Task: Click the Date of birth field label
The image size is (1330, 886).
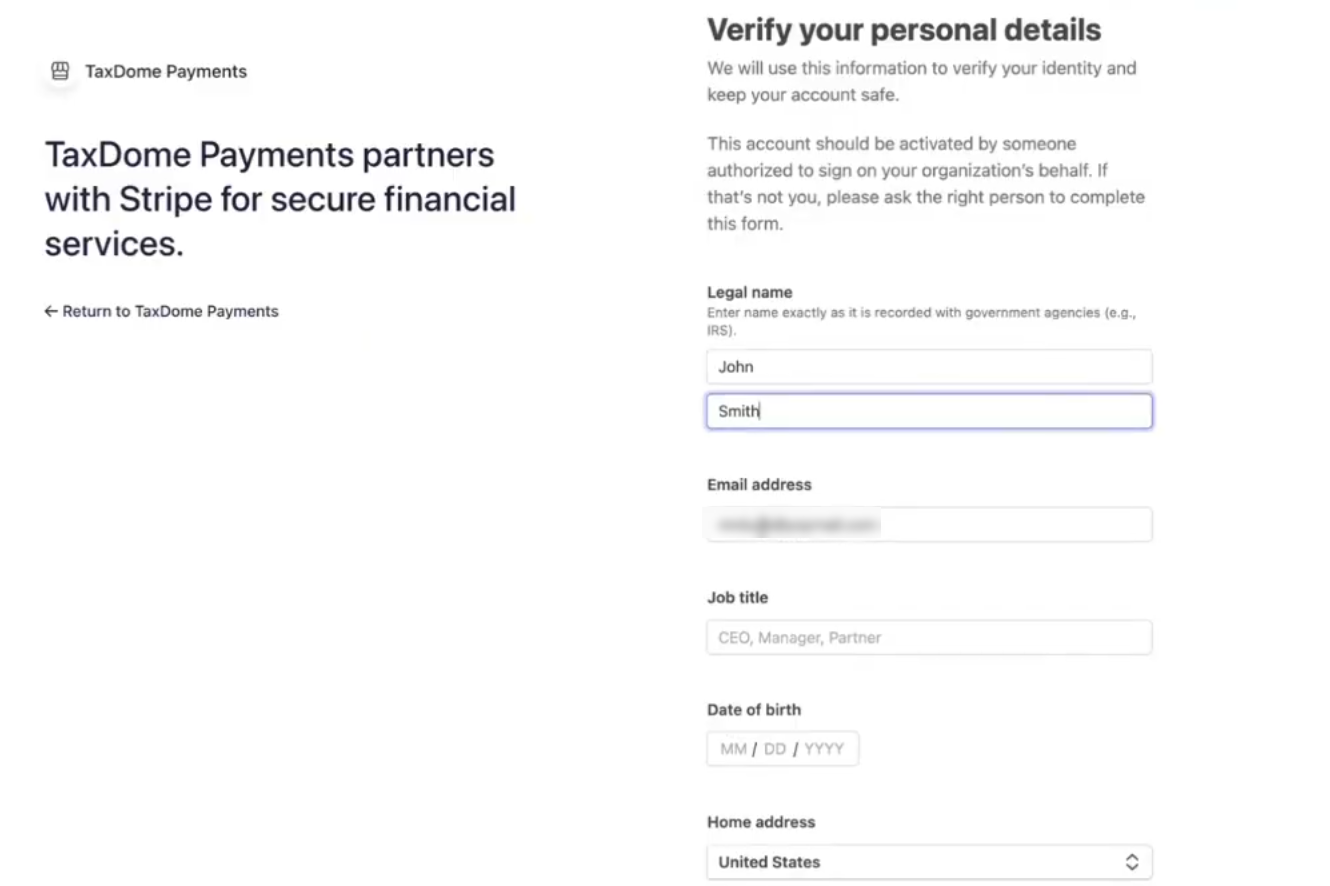Action: coord(754,709)
